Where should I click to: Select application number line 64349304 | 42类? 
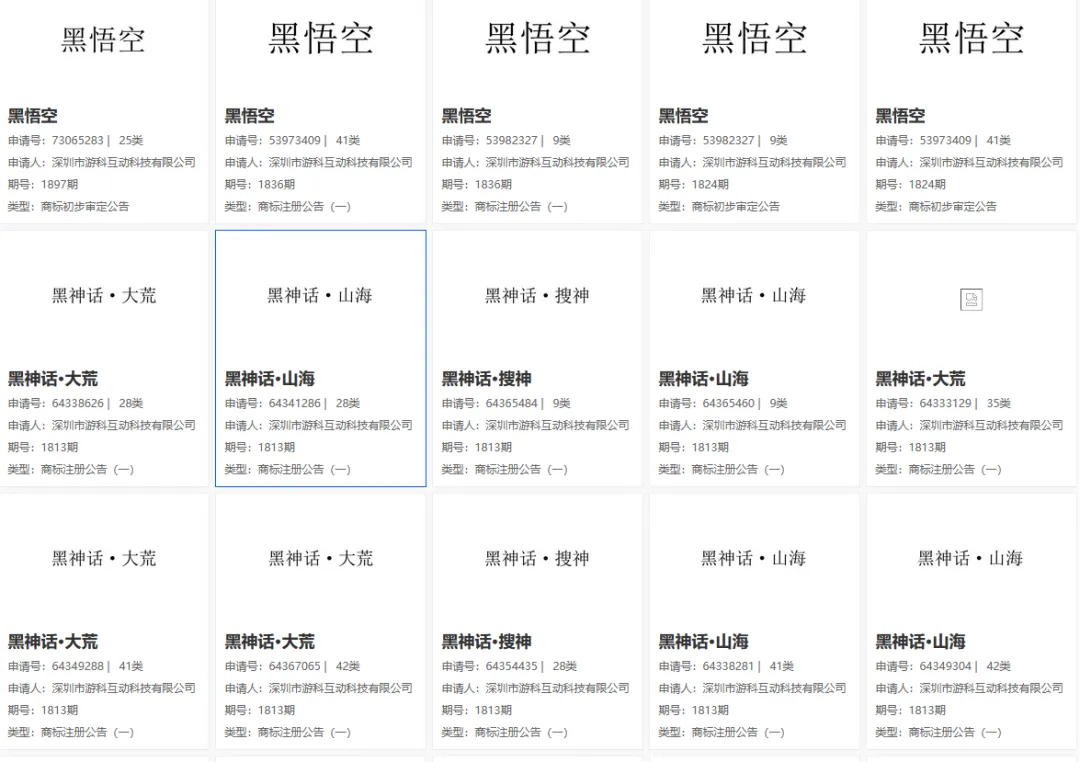(x=944, y=666)
